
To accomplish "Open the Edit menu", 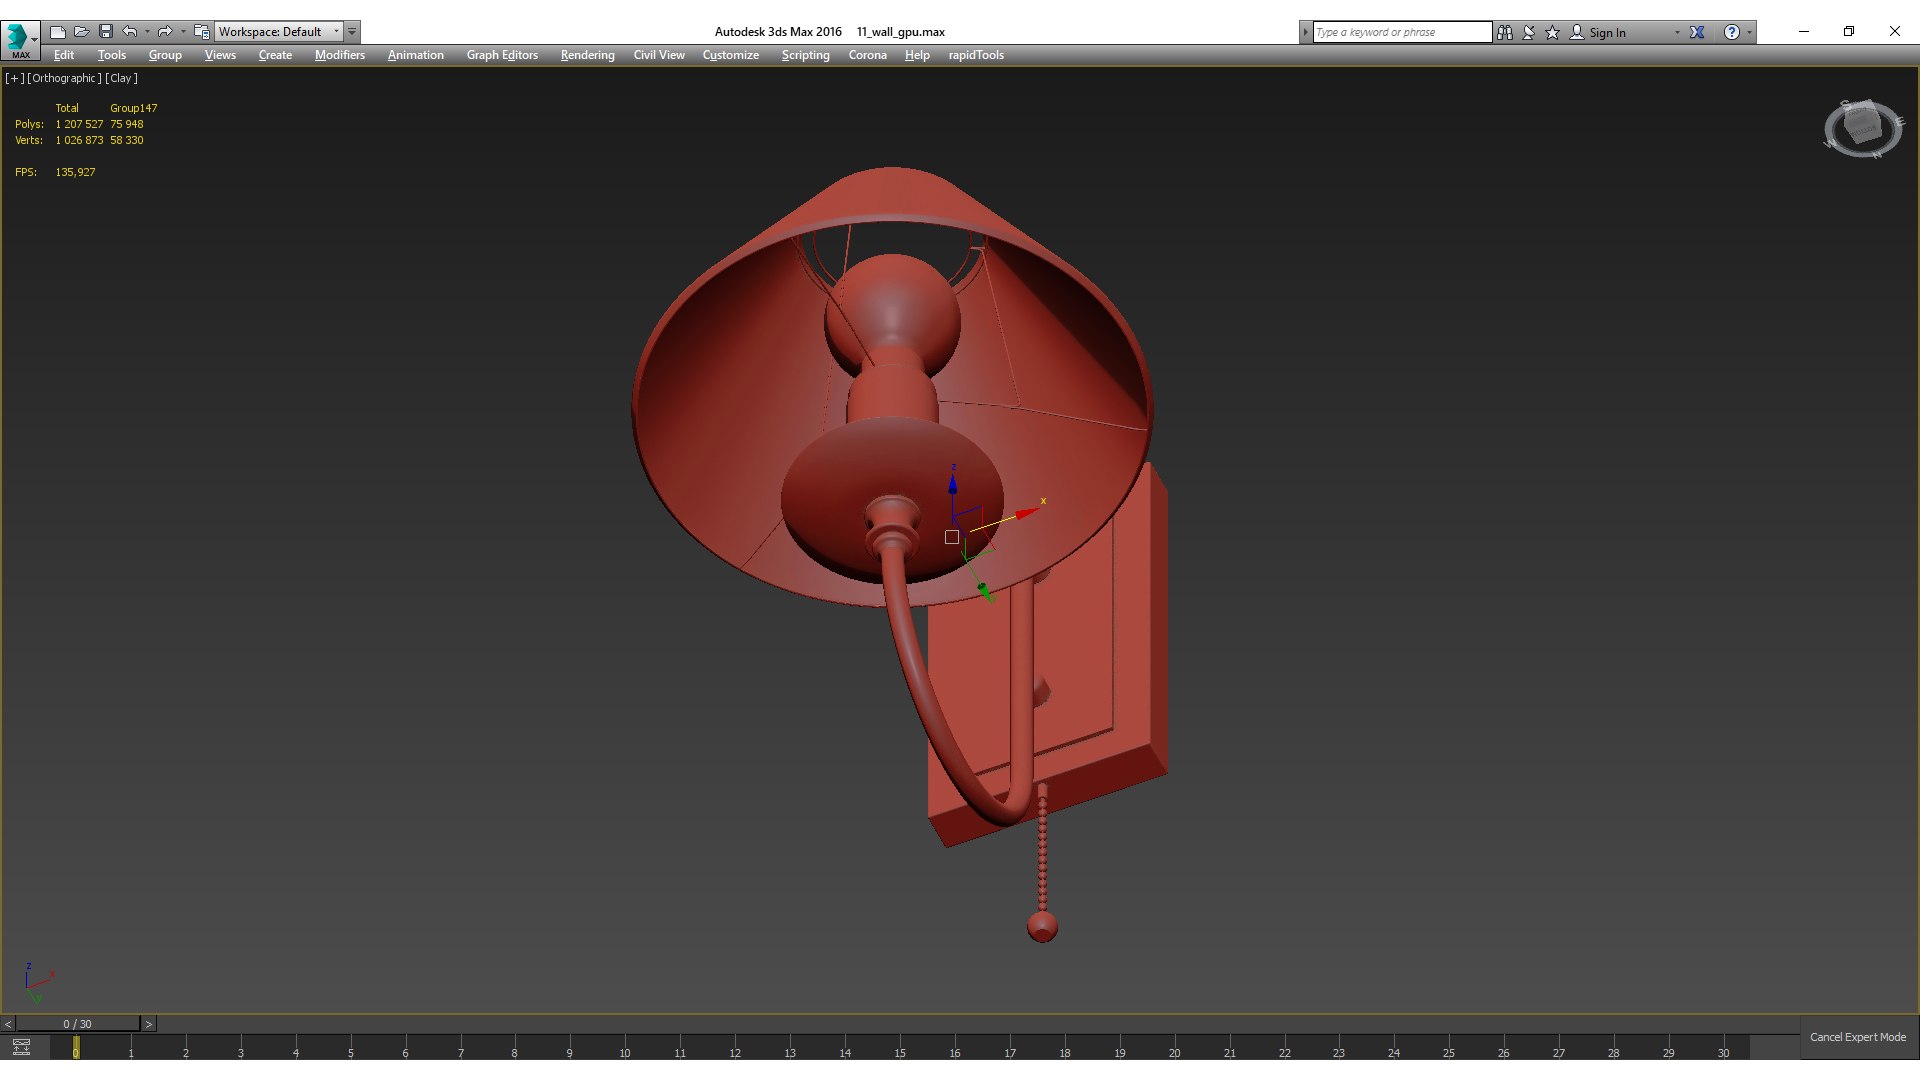I will point(64,55).
